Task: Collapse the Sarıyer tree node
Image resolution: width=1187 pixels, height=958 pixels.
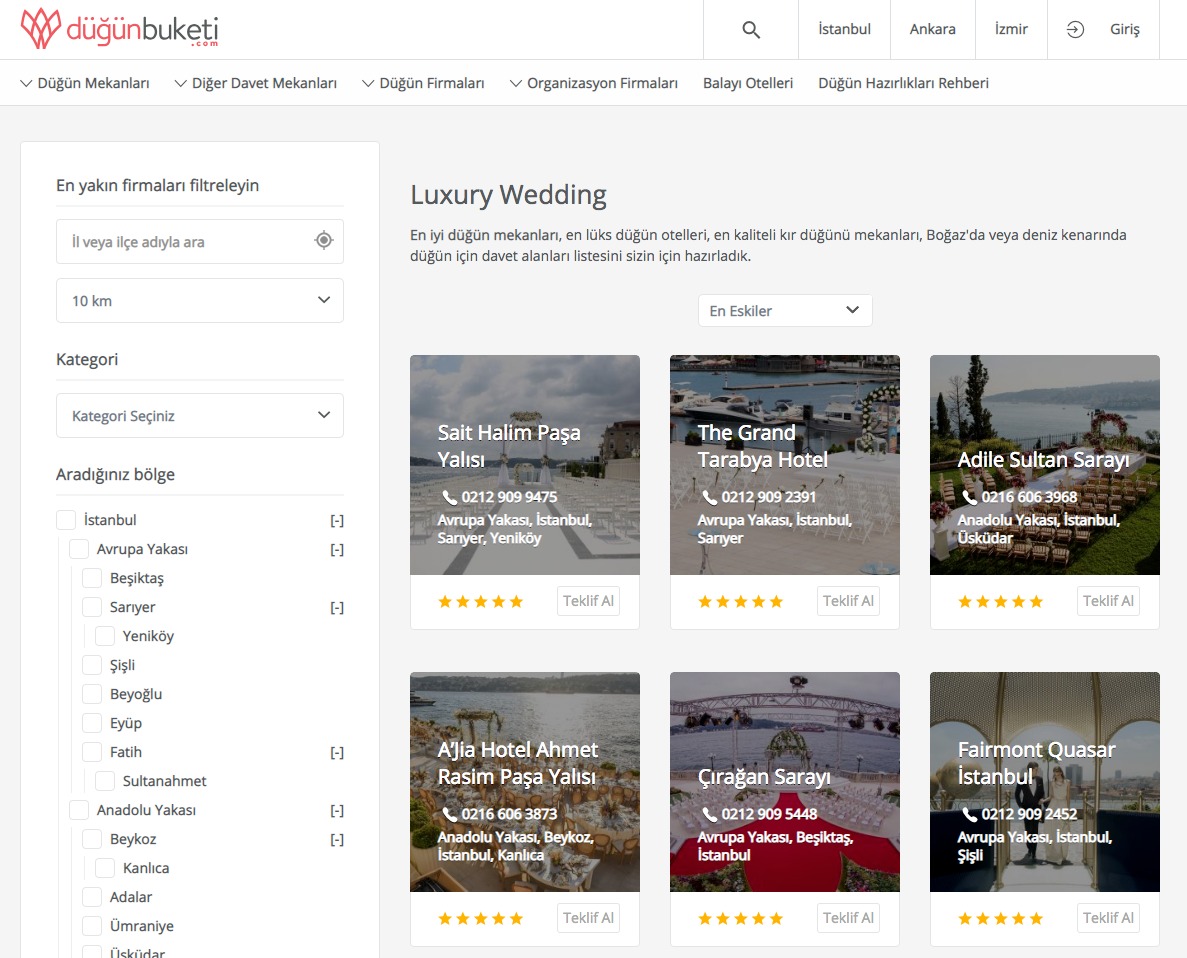Action: point(337,607)
